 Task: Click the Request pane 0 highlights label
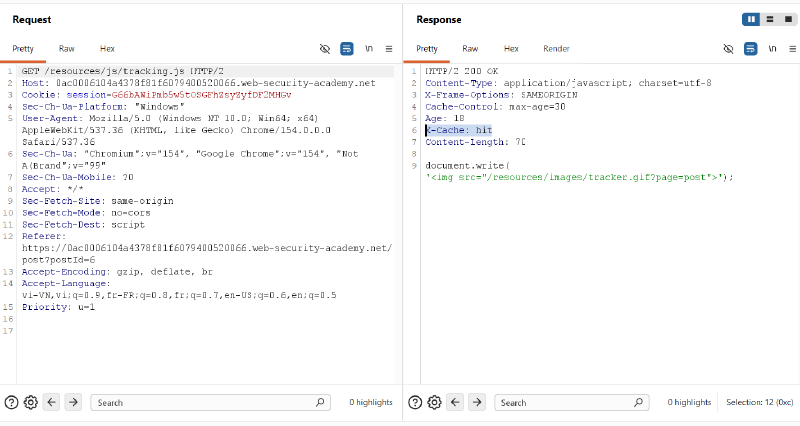pyautogui.click(x=371, y=403)
